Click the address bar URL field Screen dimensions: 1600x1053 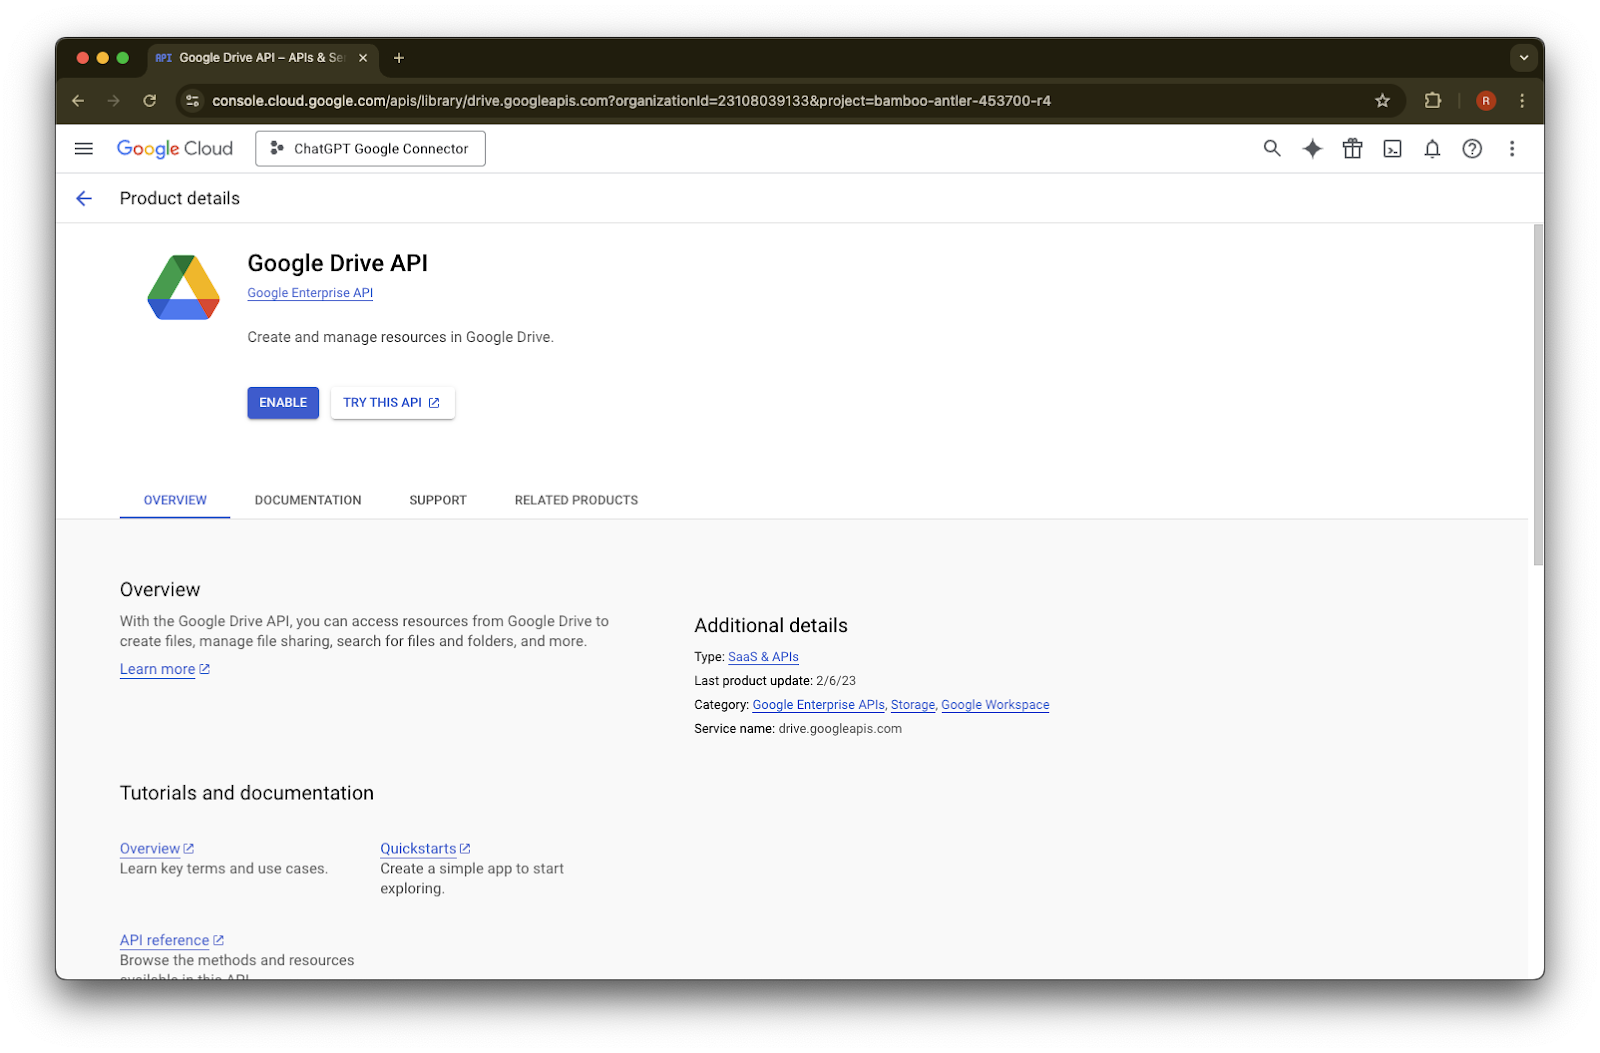[x=631, y=101]
